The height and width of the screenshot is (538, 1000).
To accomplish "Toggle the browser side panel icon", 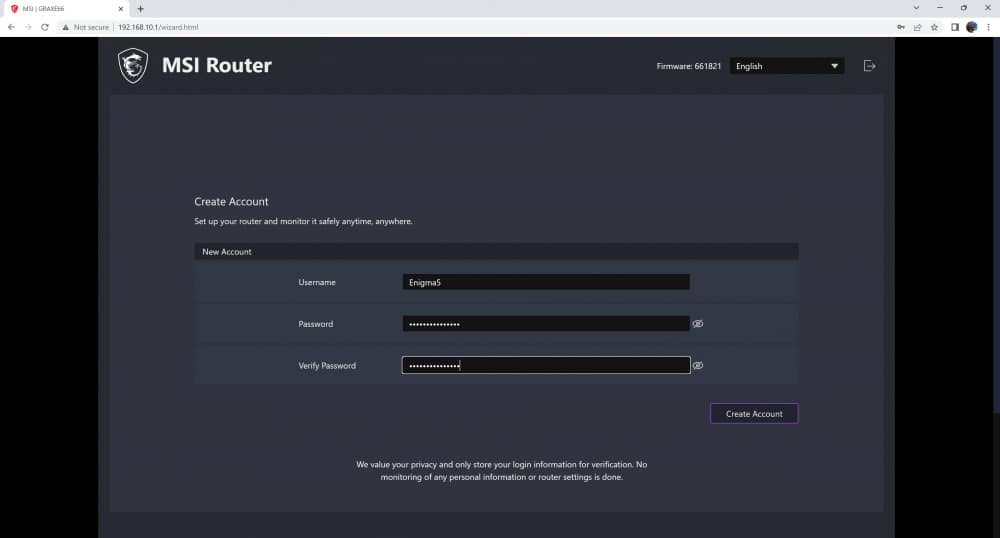I will (x=955, y=27).
